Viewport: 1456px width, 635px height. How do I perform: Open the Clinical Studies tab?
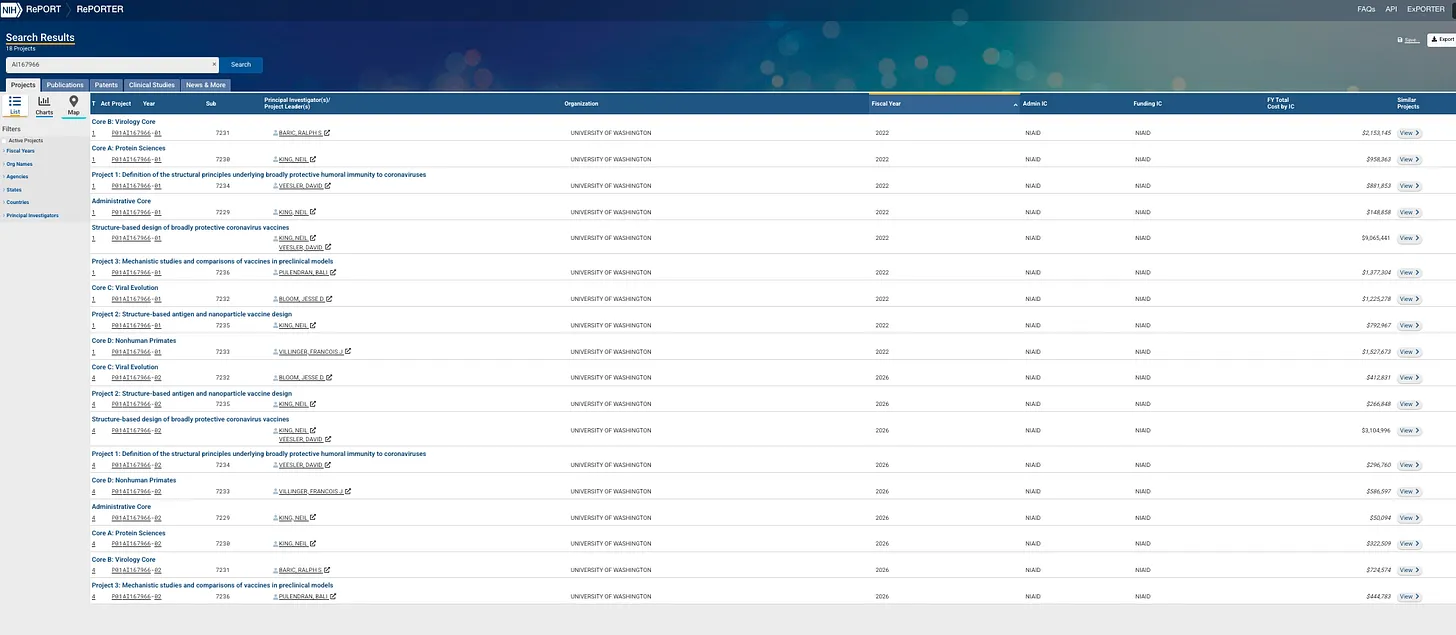(x=152, y=85)
